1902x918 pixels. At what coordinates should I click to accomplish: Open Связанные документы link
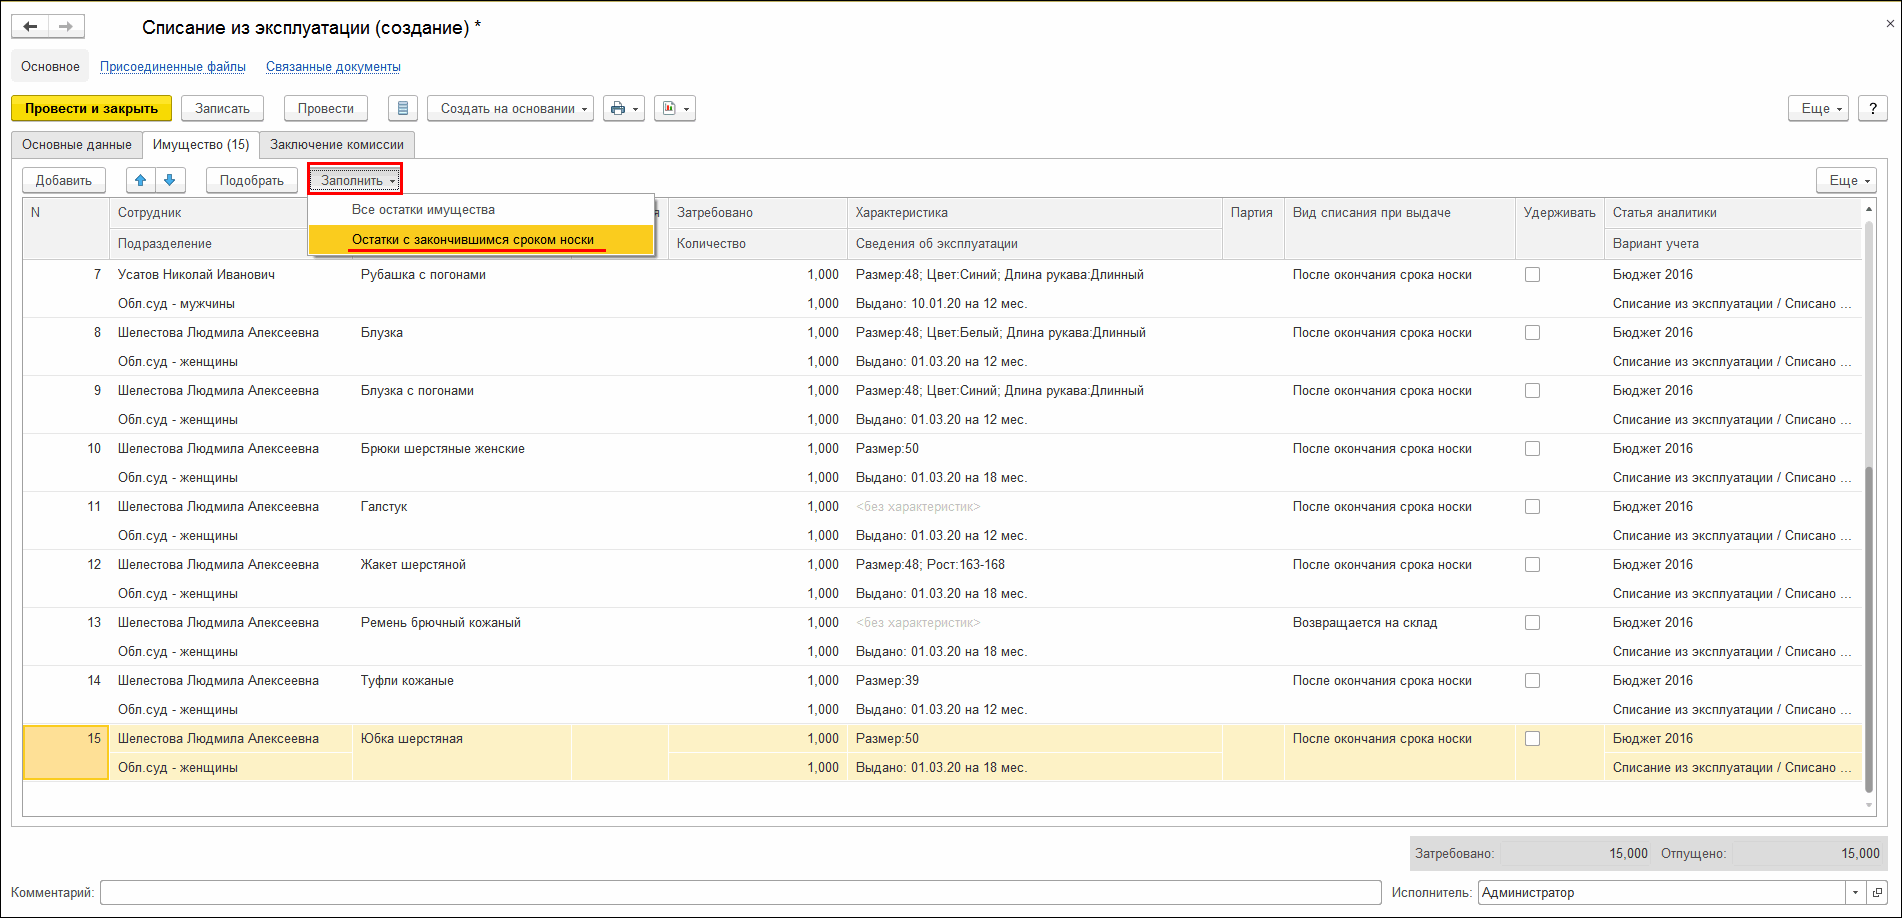click(x=333, y=67)
